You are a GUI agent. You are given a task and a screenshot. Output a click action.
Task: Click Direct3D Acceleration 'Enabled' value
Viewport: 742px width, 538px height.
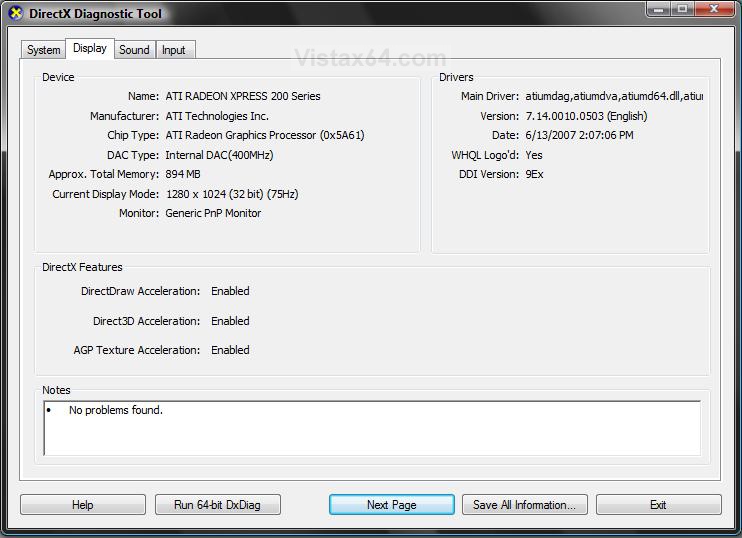pos(230,321)
